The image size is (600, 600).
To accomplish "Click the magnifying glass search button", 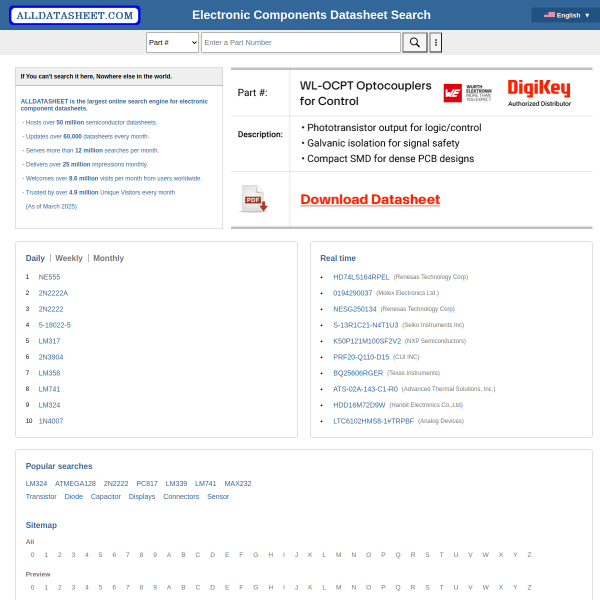I will [414, 42].
